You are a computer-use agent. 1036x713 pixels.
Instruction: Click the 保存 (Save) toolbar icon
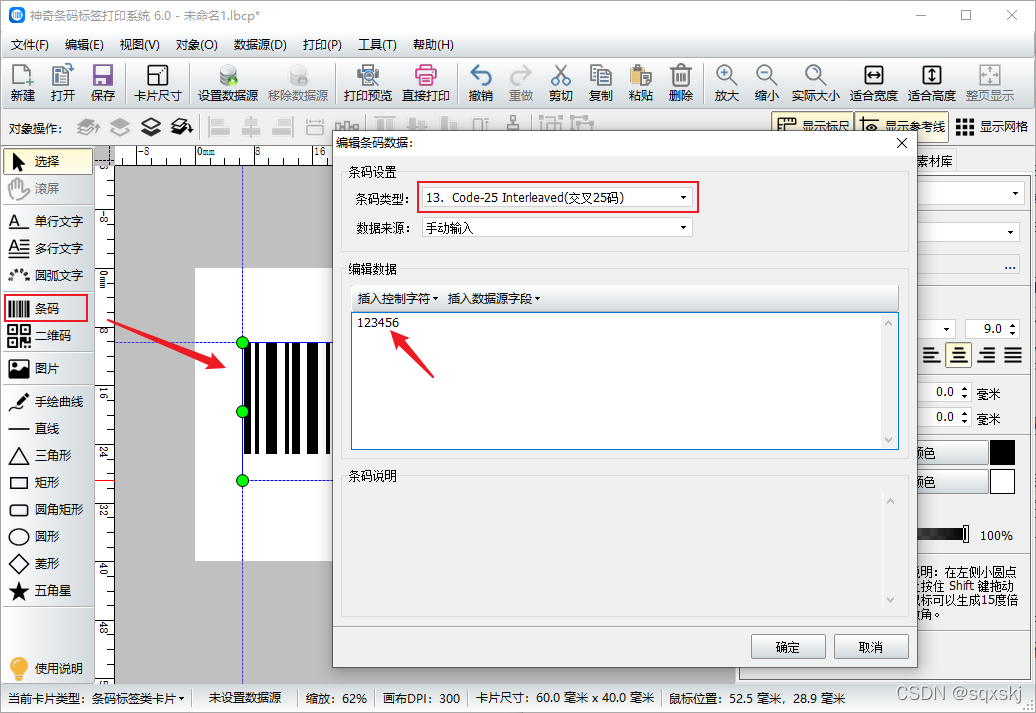tap(102, 83)
